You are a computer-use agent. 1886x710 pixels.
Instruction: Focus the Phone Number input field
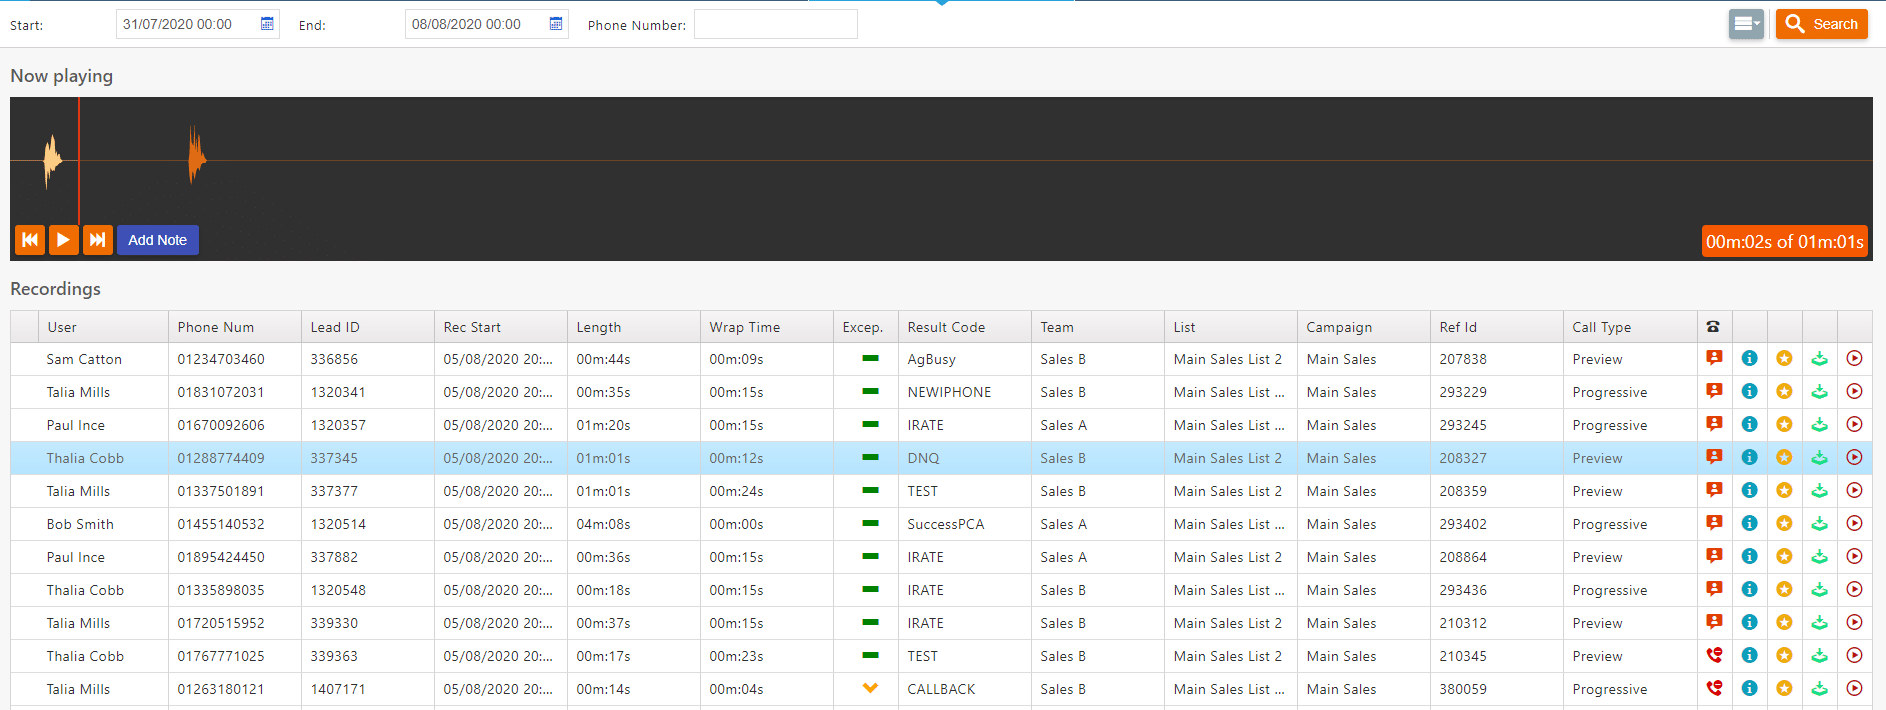point(776,24)
